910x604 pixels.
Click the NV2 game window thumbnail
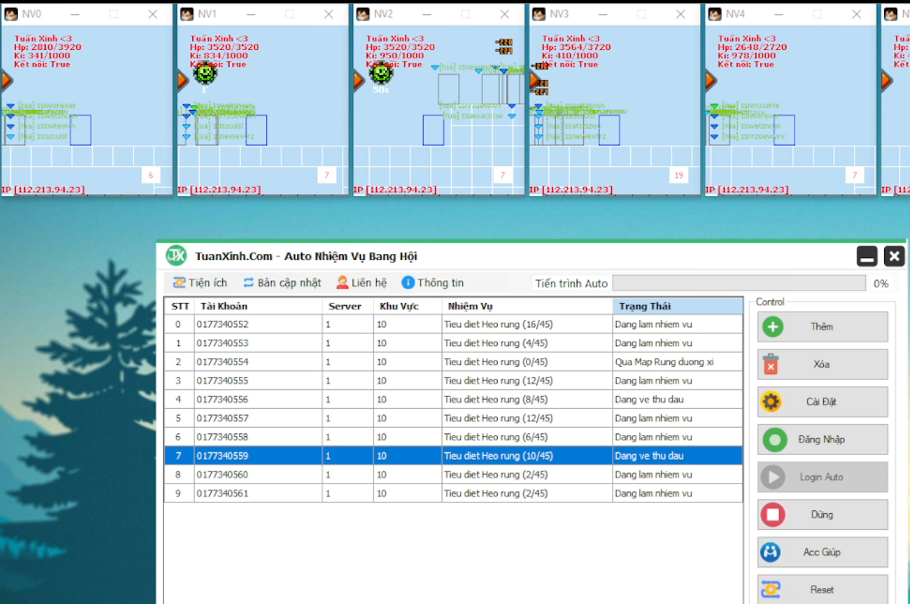pyautogui.click(x=438, y=100)
